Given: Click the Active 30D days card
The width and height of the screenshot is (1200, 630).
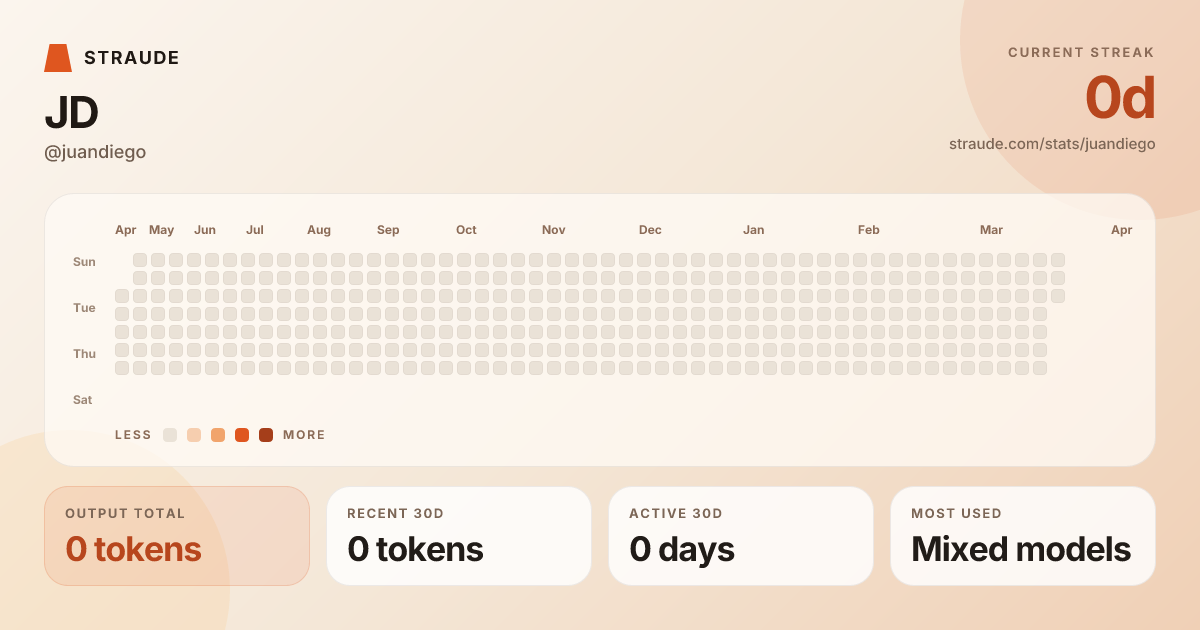Looking at the screenshot, I should tap(741, 536).
